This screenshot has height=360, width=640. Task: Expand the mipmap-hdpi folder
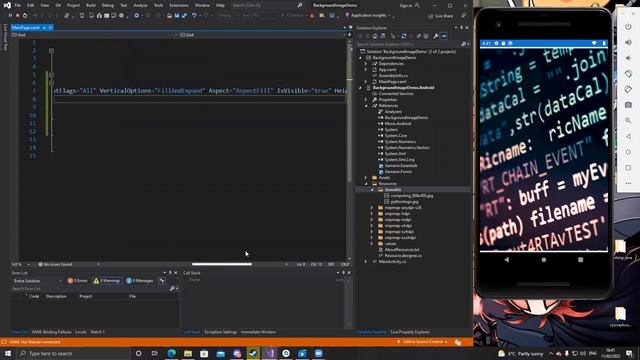(x=372, y=213)
